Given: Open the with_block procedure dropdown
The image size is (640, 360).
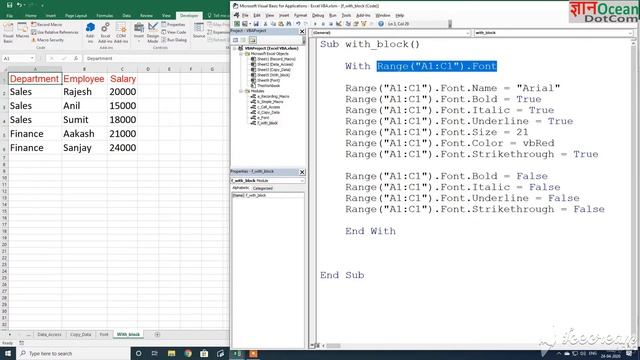Looking at the screenshot, I should [630, 33].
